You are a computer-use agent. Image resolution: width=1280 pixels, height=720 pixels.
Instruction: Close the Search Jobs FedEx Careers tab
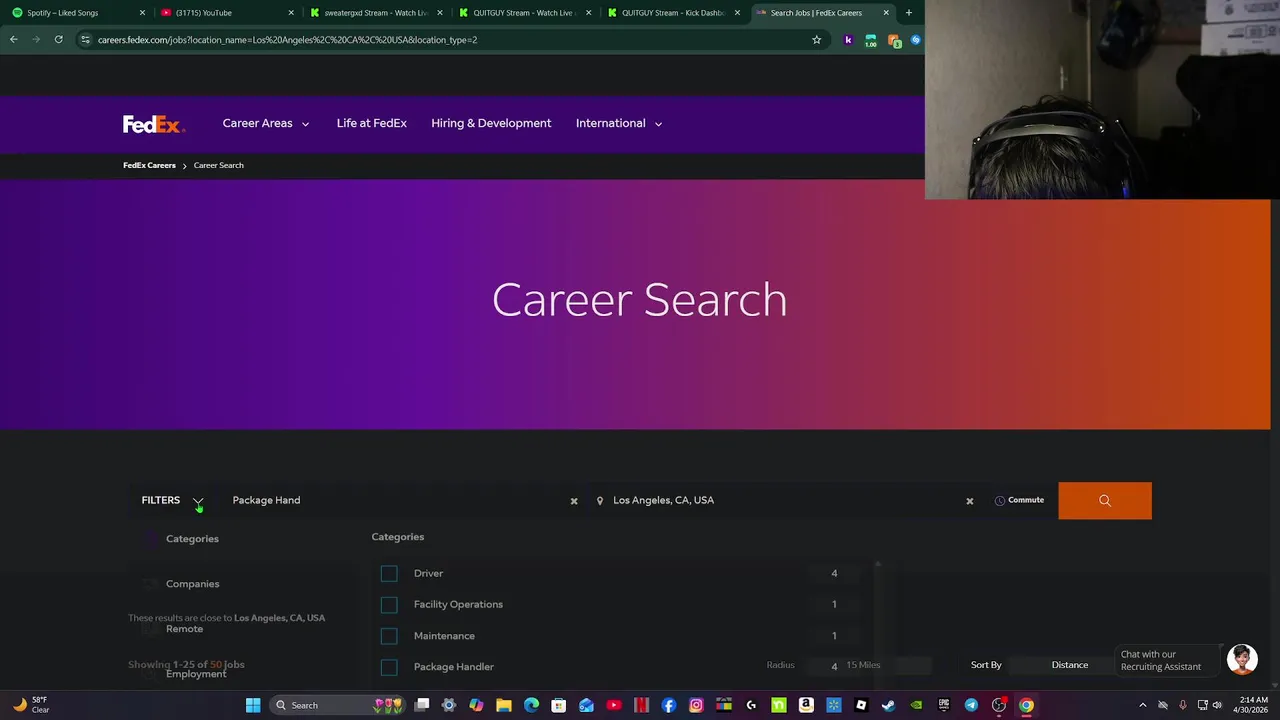click(886, 13)
